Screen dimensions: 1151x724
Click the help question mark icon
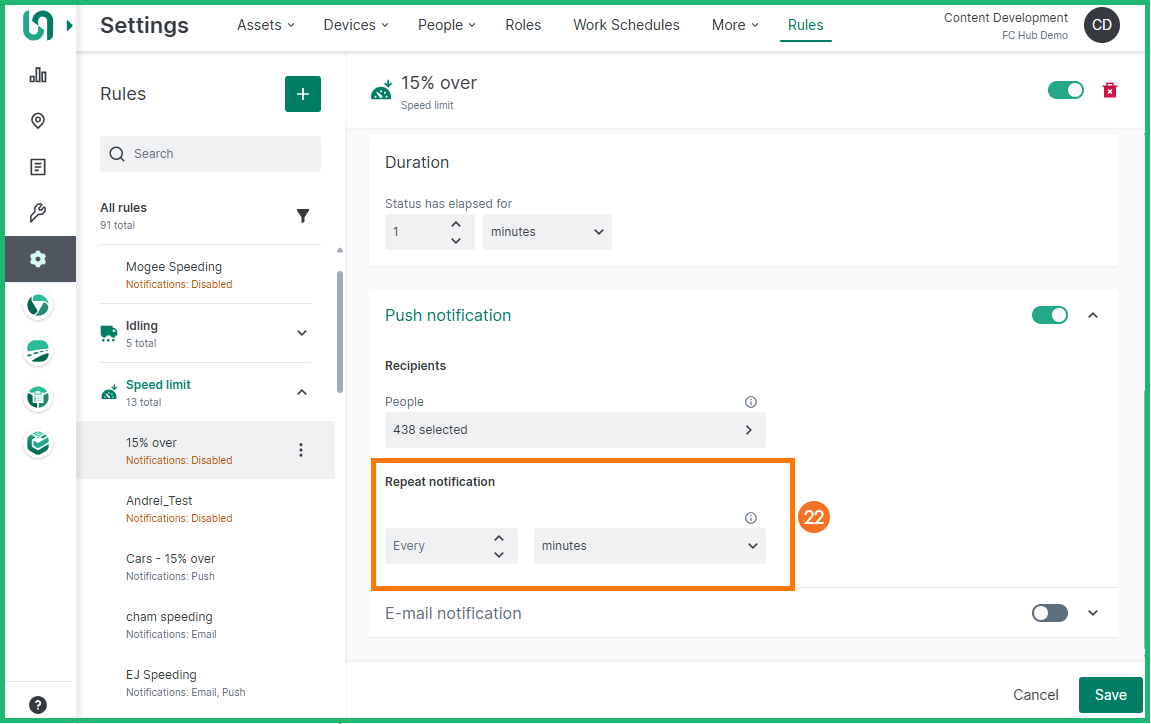(38, 704)
